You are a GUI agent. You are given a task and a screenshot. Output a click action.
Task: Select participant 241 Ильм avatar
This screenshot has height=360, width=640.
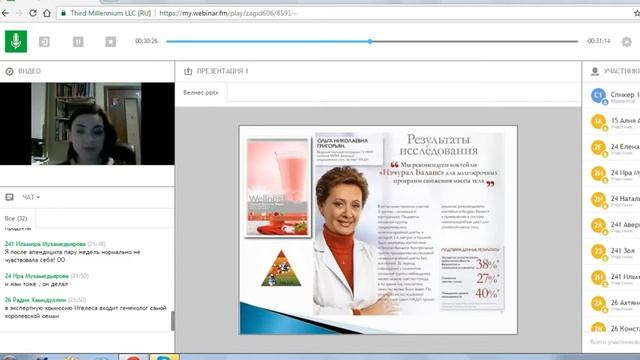click(x=598, y=278)
